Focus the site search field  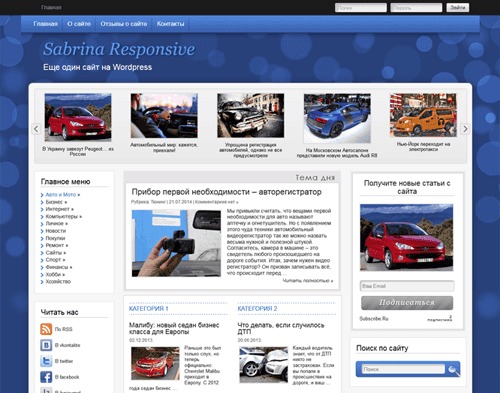403,369
